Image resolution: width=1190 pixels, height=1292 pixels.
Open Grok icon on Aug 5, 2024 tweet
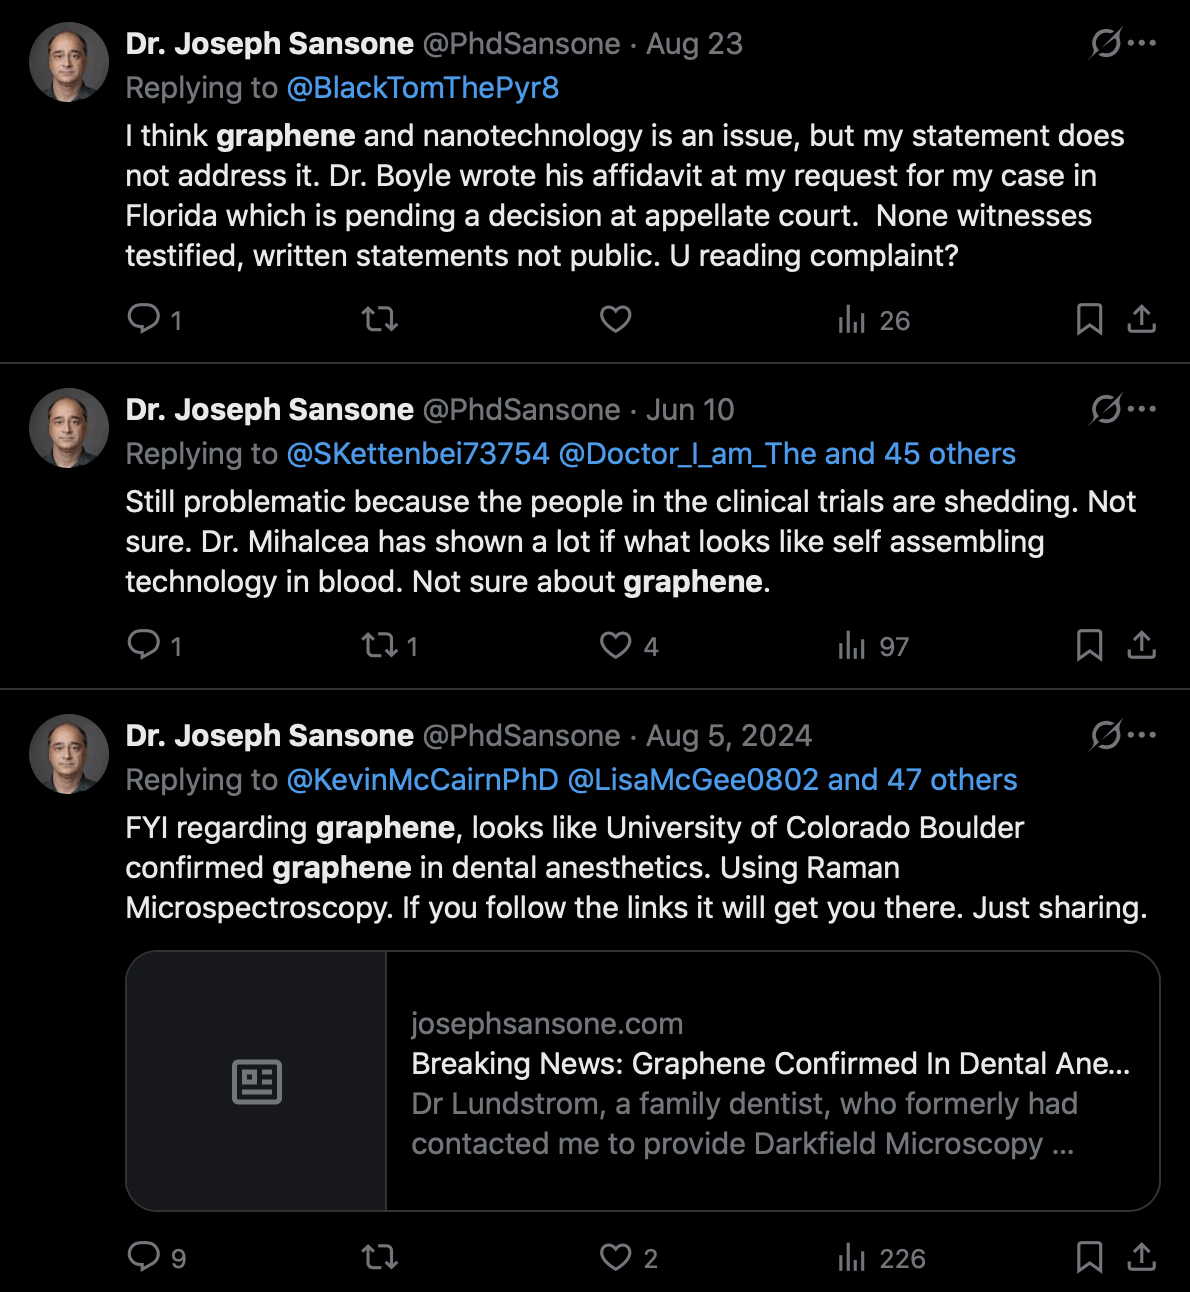click(1105, 736)
